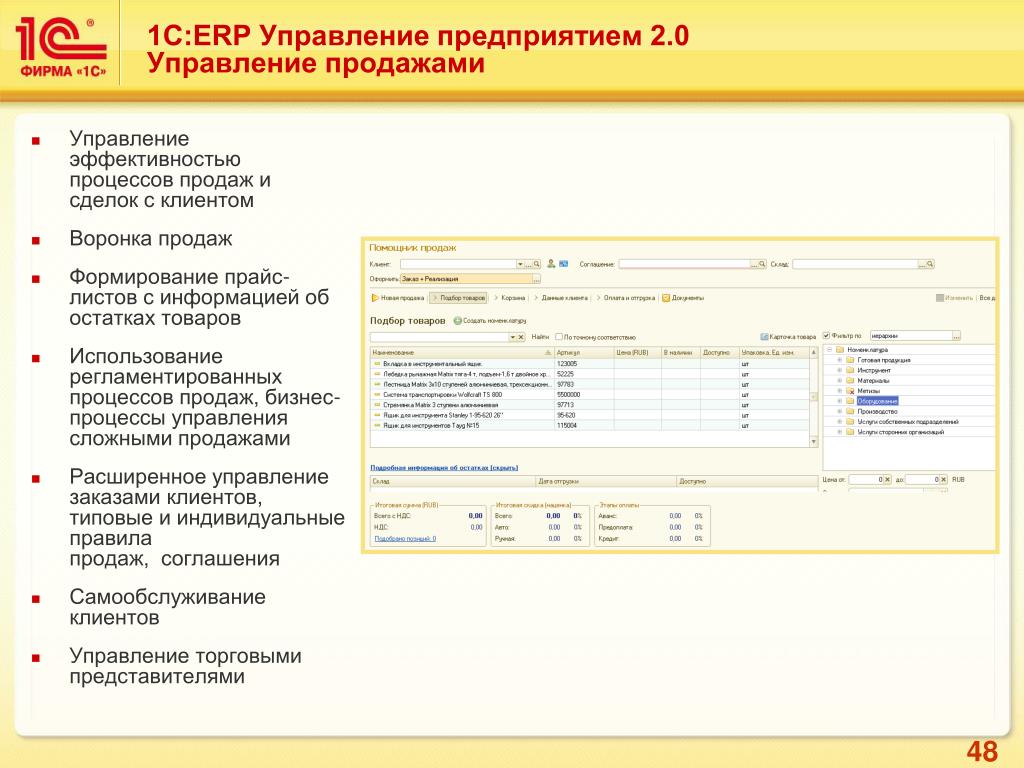The height and width of the screenshot is (768, 1024).
Task: Toggle the Фильтр по checkbox
Action: pyautogui.click(x=826, y=336)
